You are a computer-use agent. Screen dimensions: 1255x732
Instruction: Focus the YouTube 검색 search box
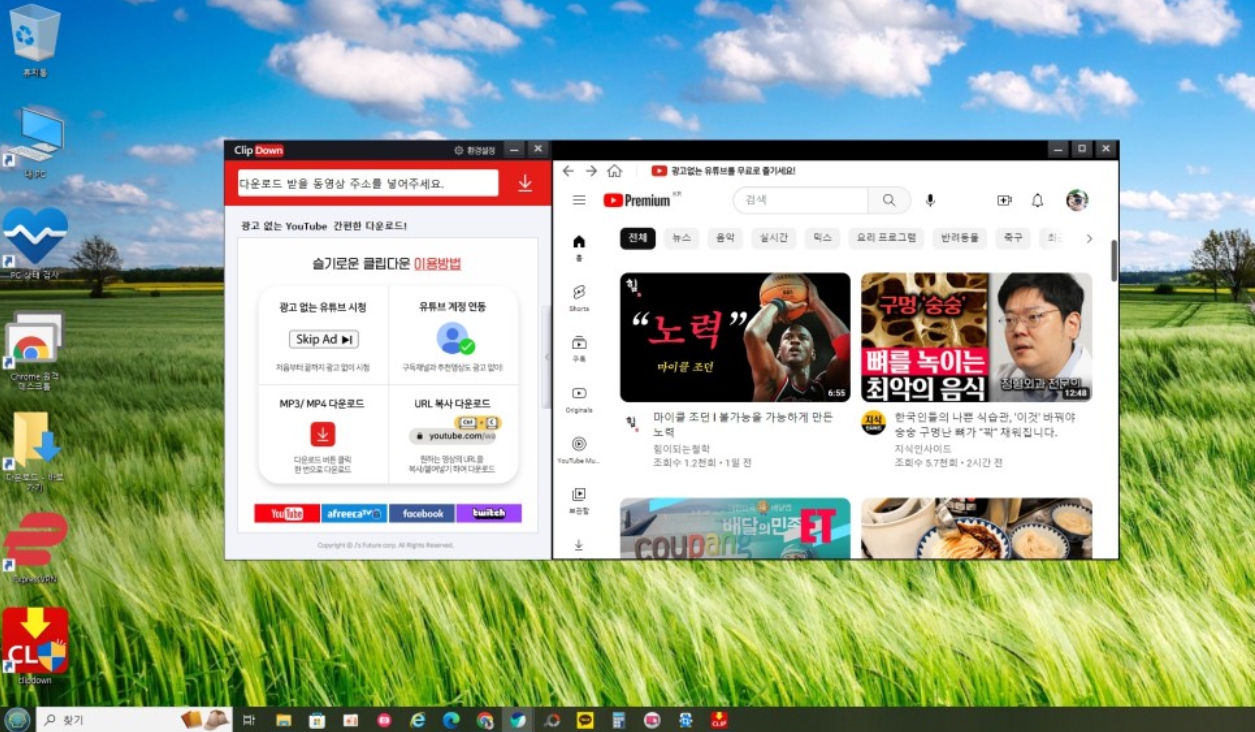point(801,200)
